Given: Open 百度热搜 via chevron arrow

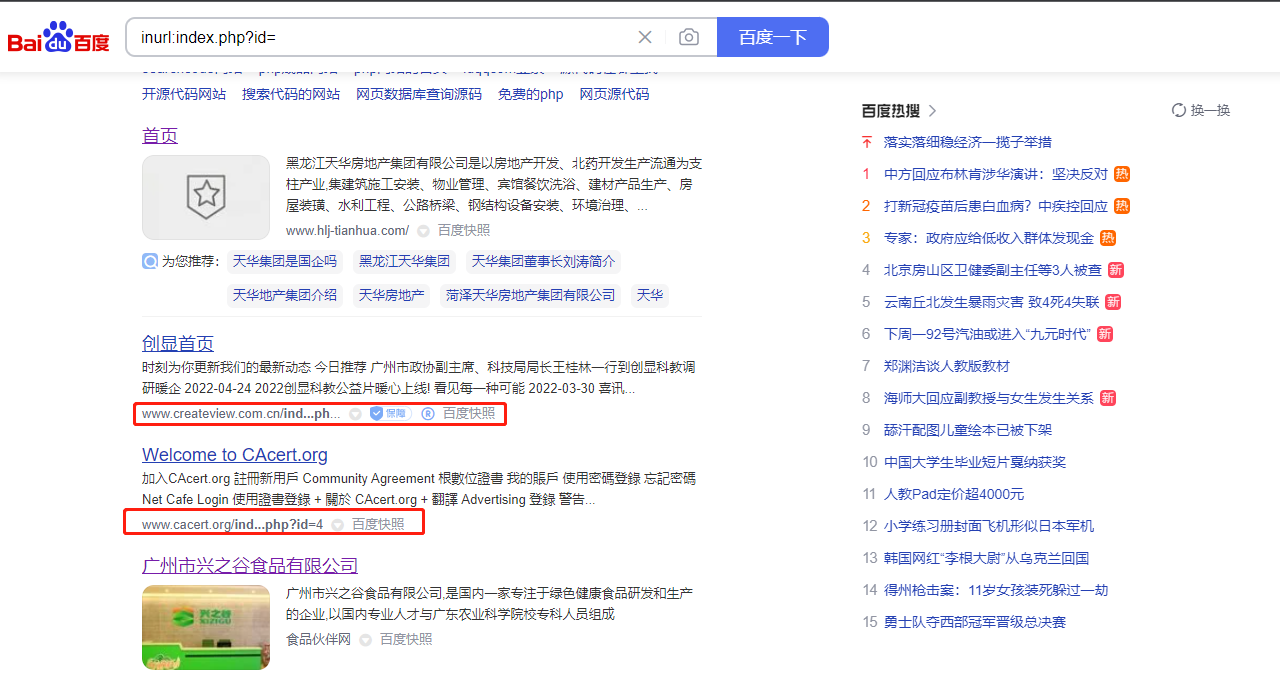Looking at the screenshot, I should click(933, 111).
